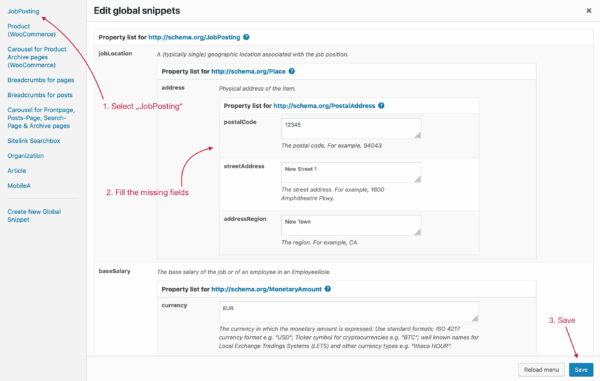The height and width of the screenshot is (381, 600).
Task: Click 'The region. For example, CA.' hint
Action: 320,243
